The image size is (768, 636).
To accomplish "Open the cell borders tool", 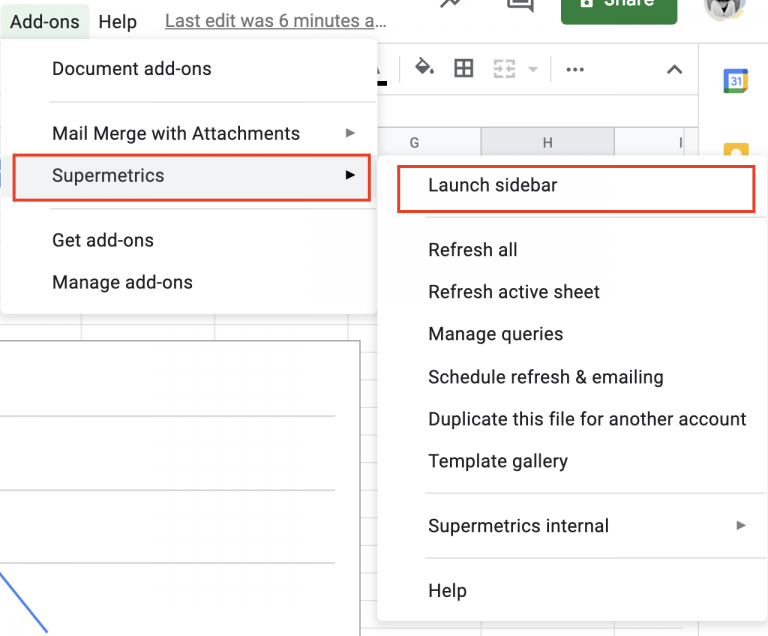I will pyautogui.click(x=464, y=68).
